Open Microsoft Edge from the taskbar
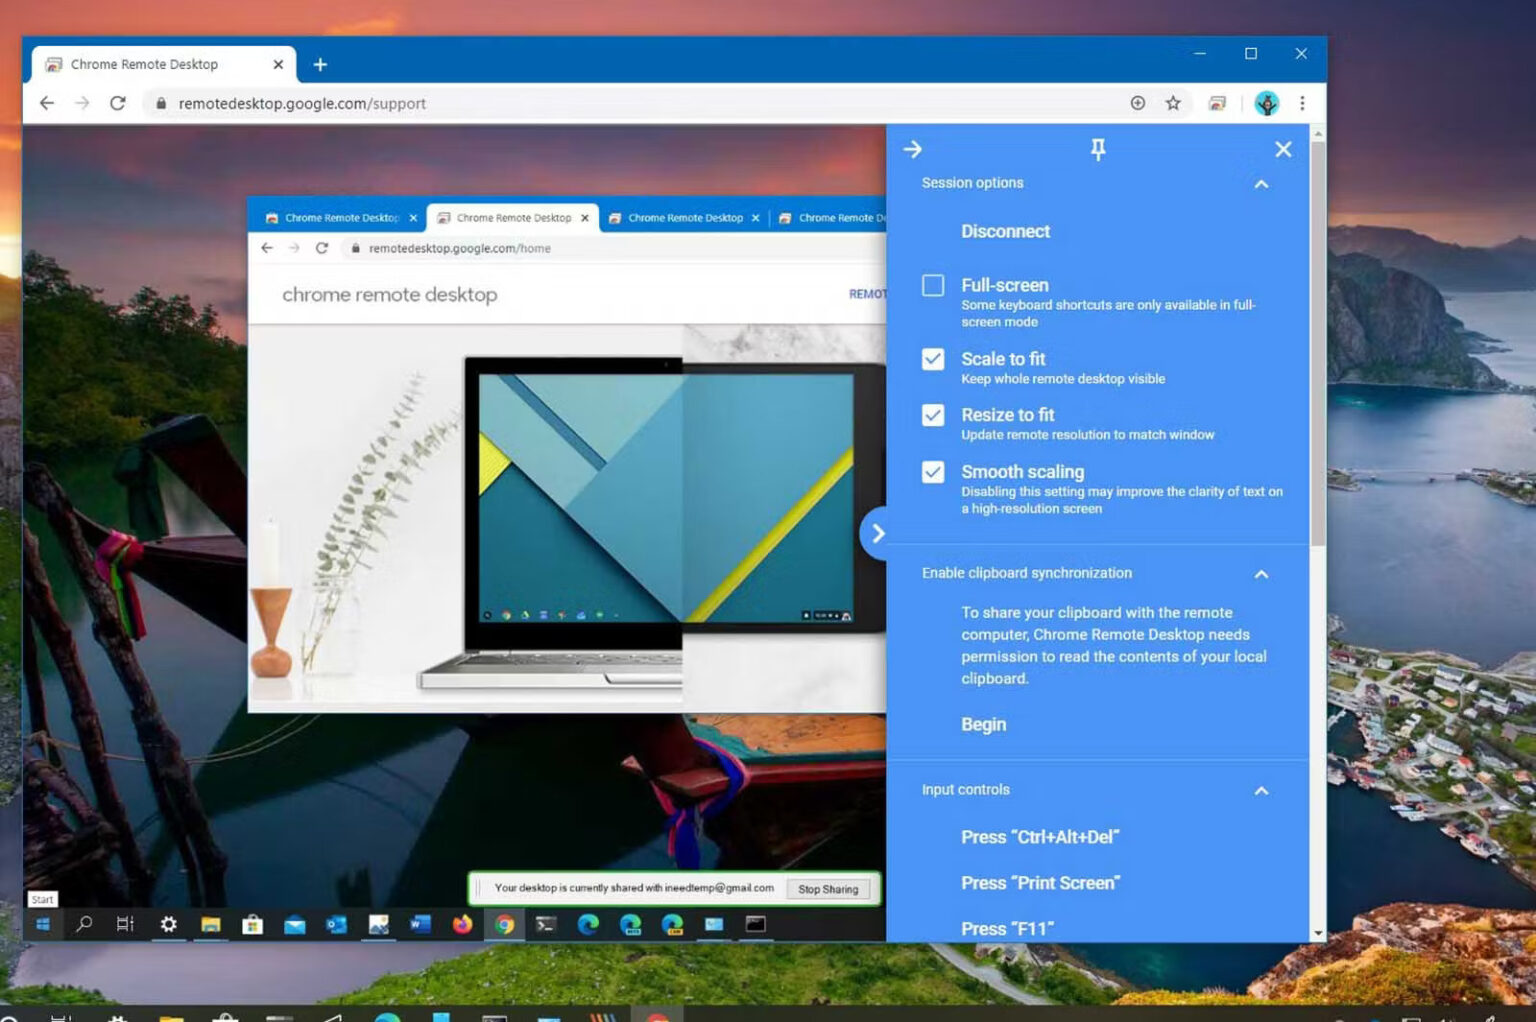Screen dimensions: 1536x1022 589,925
